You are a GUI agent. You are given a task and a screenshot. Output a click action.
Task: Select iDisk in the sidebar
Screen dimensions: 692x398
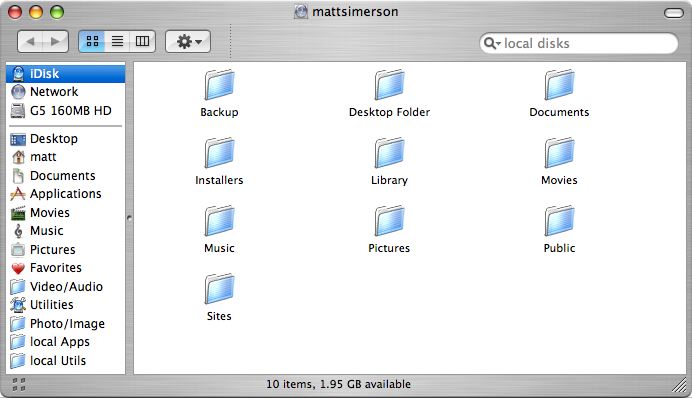[x=66, y=74]
